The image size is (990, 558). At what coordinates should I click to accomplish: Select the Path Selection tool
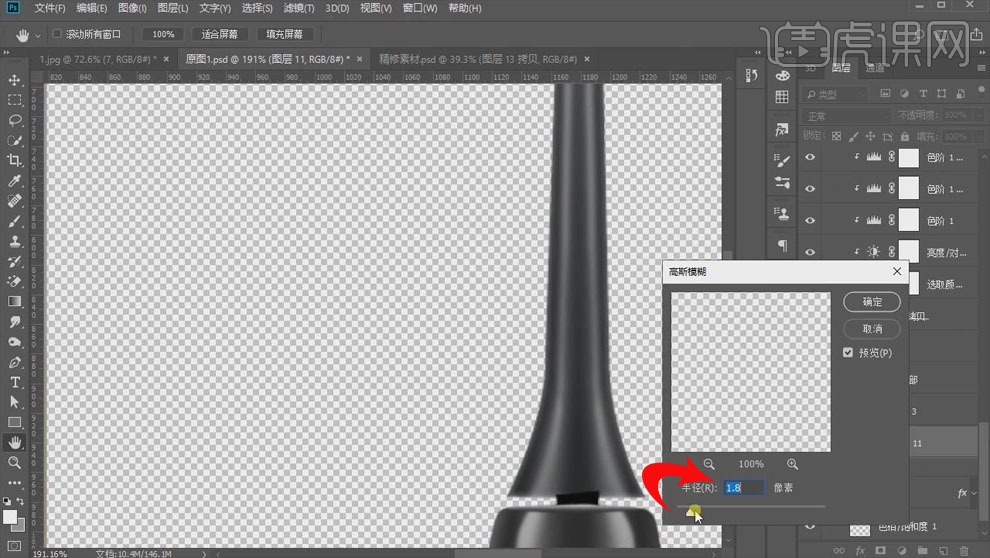(x=15, y=402)
